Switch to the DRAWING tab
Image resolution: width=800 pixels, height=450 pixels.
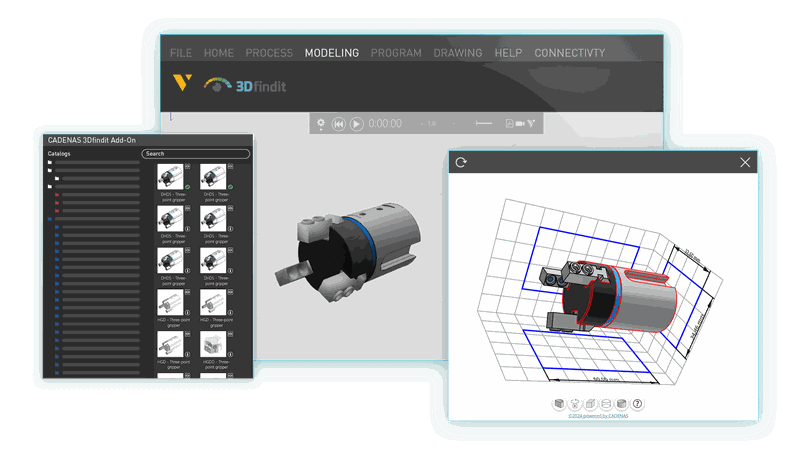click(x=458, y=53)
